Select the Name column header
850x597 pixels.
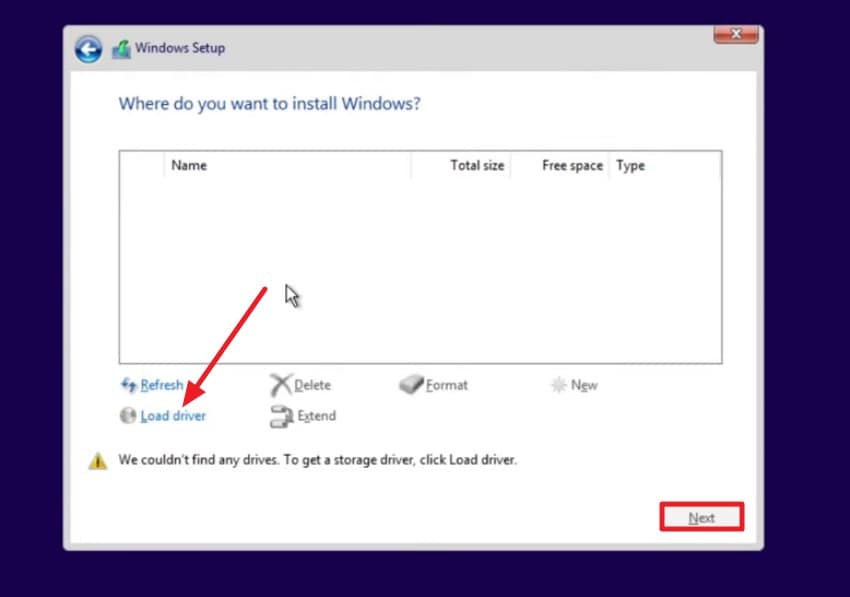[189, 165]
